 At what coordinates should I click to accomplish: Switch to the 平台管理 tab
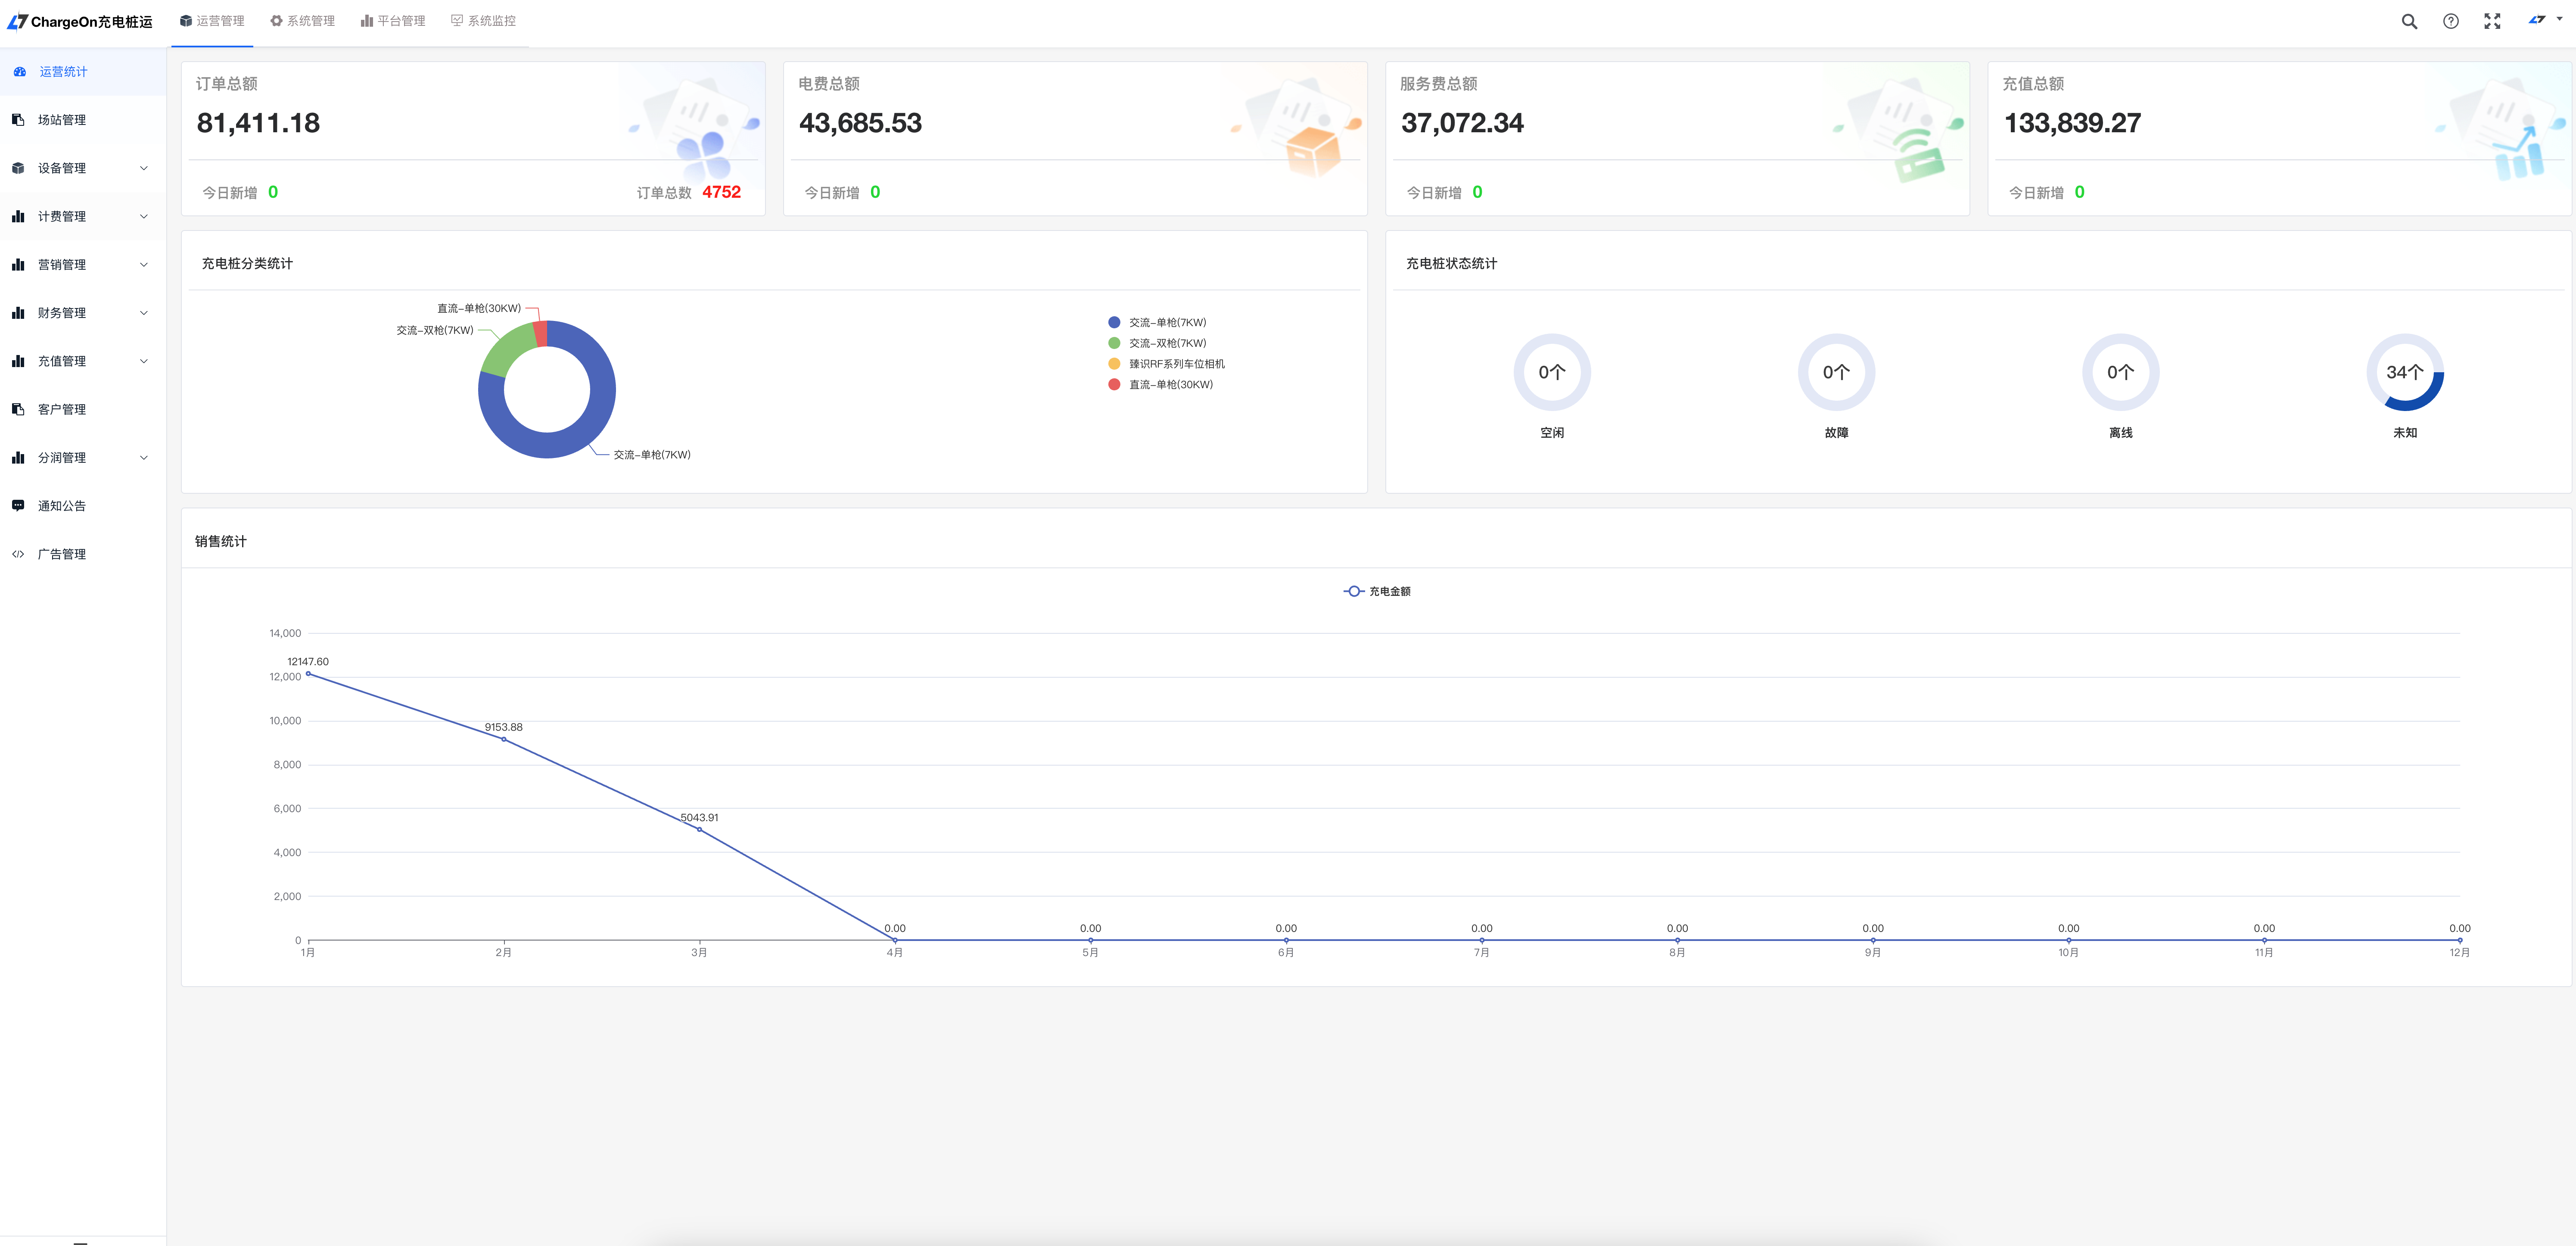point(393,21)
